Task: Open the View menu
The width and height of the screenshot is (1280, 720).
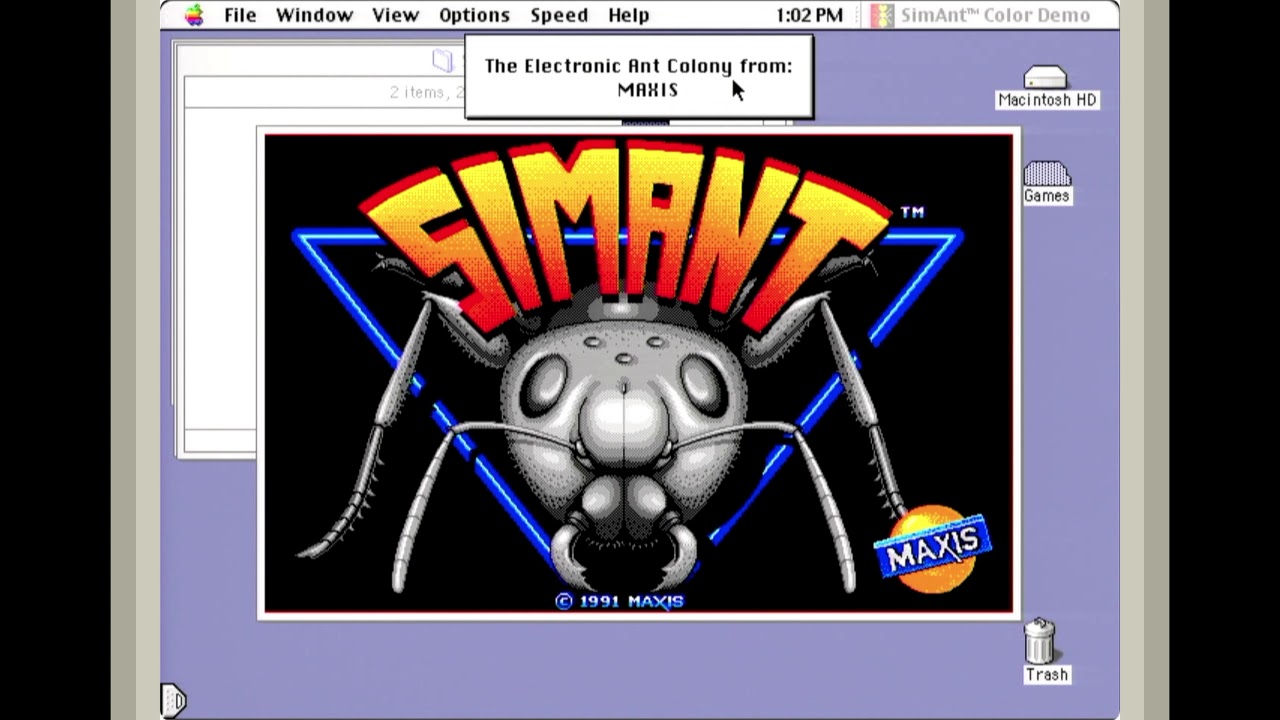Action: coord(395,15)
